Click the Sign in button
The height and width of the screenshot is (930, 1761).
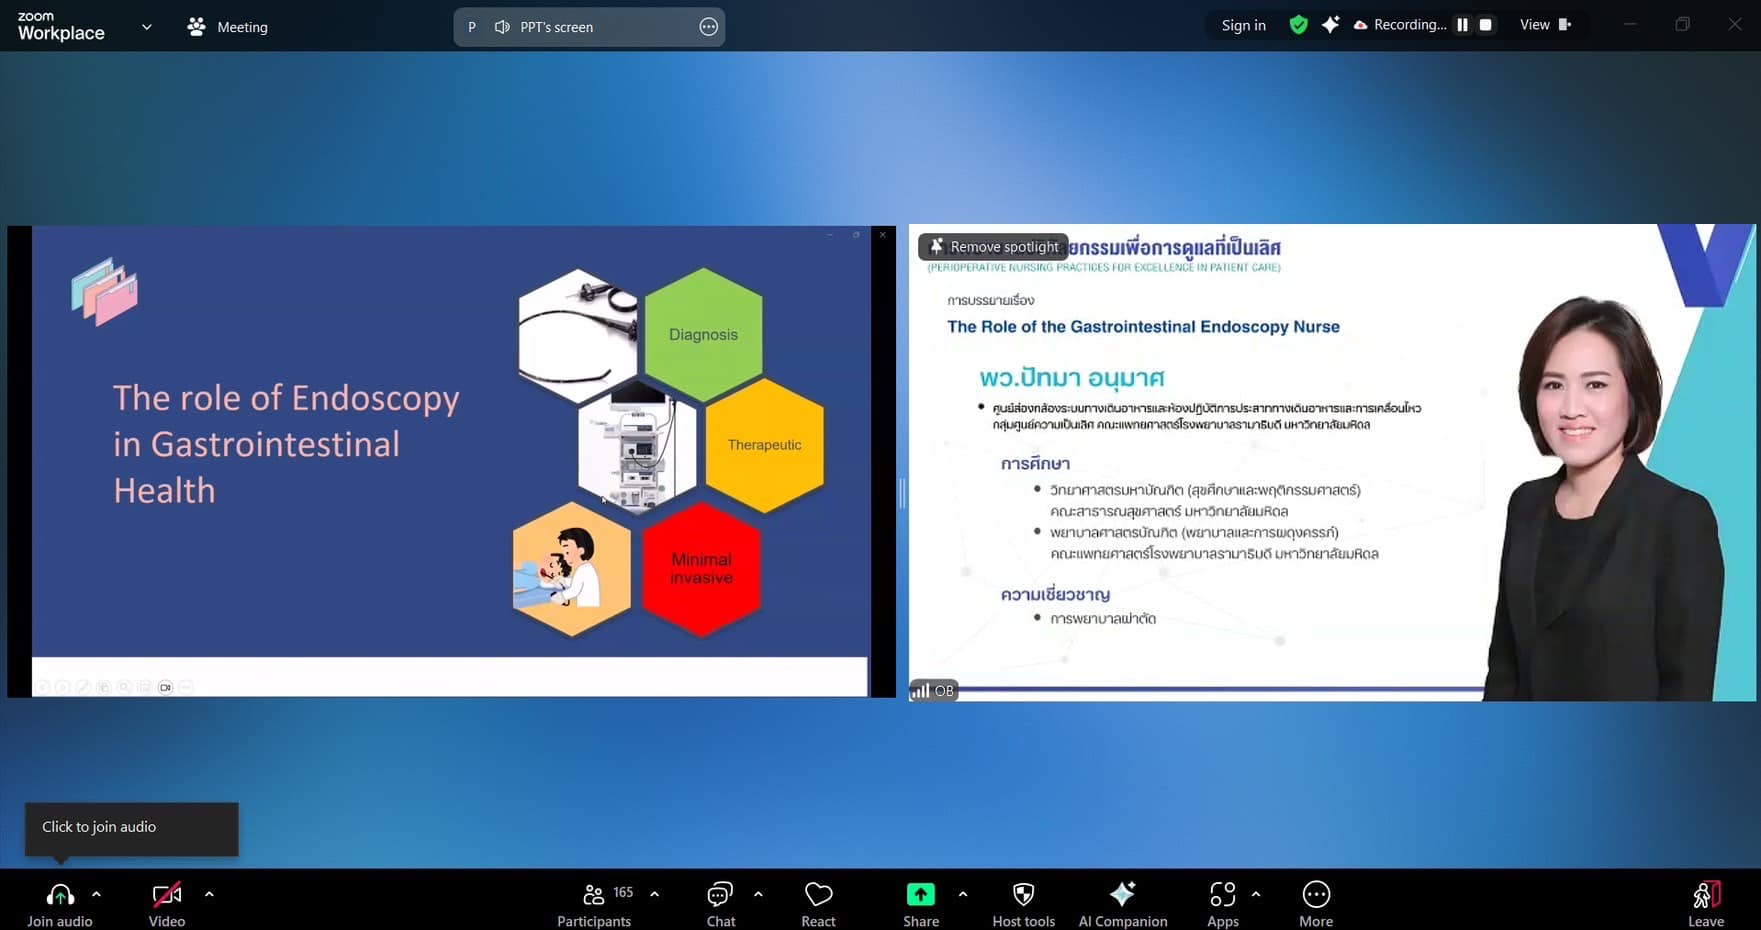[1243, 25]
